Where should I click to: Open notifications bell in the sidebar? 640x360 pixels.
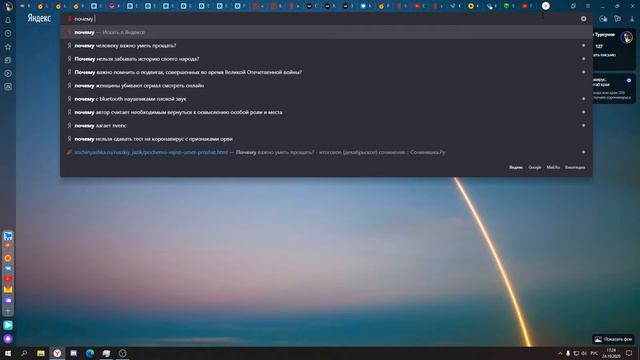(8, 20)
